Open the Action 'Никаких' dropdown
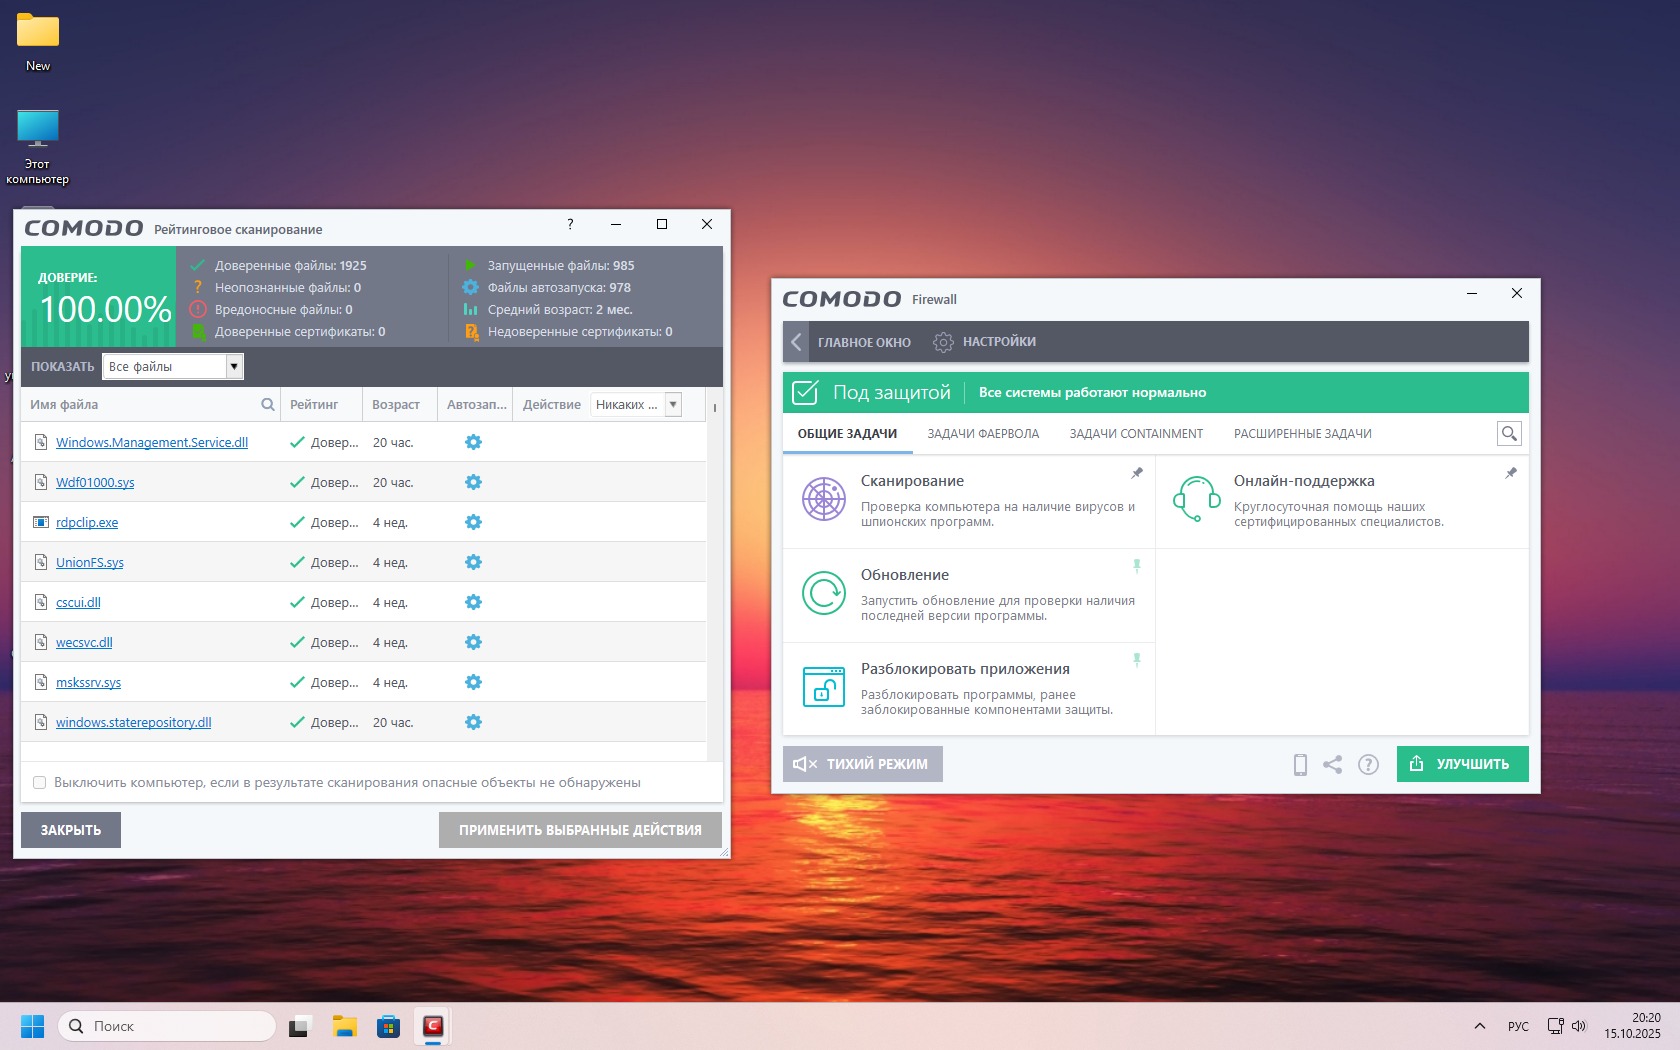Screen dimensions: 1680x1050 pos(673,405)
